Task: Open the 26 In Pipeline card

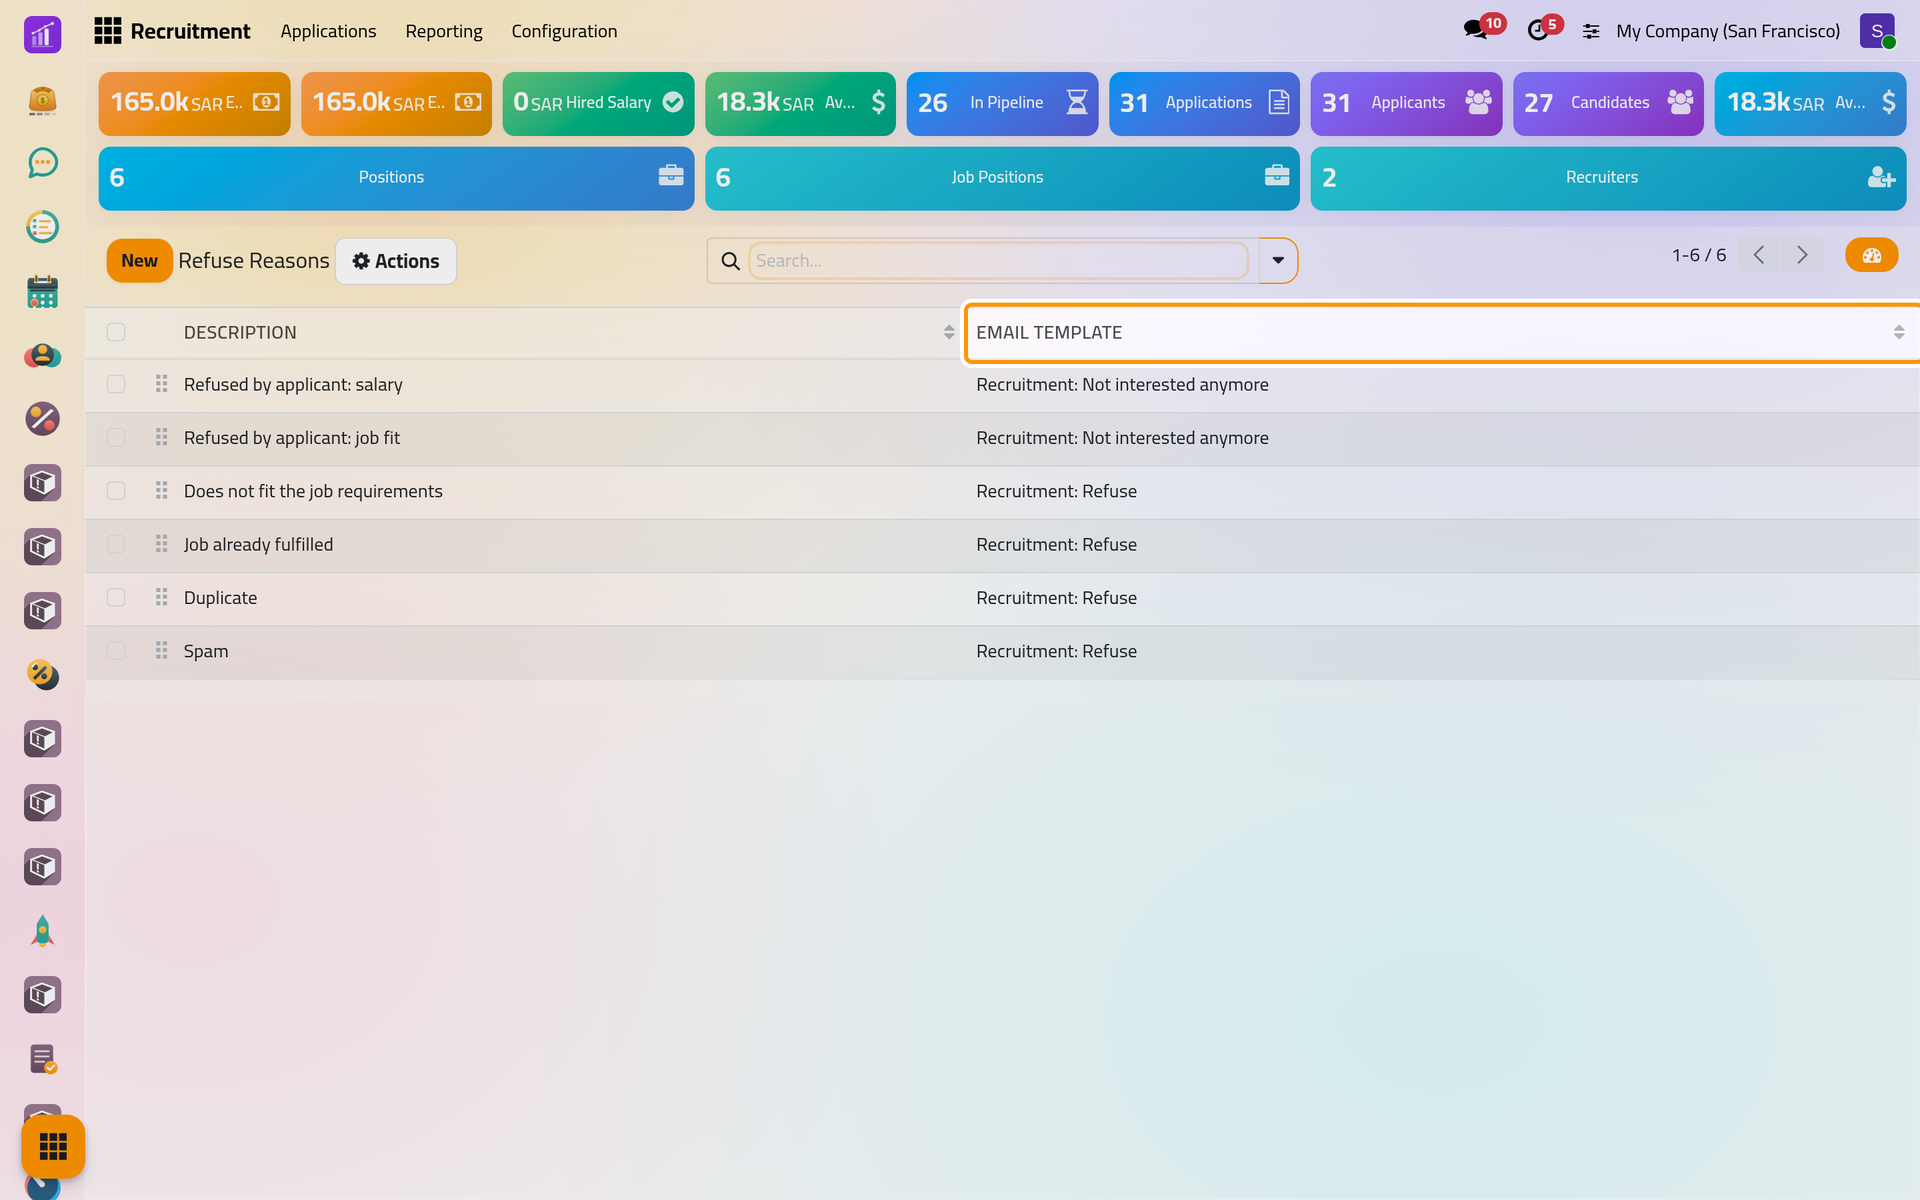Action: click(x=1002, y=103)
